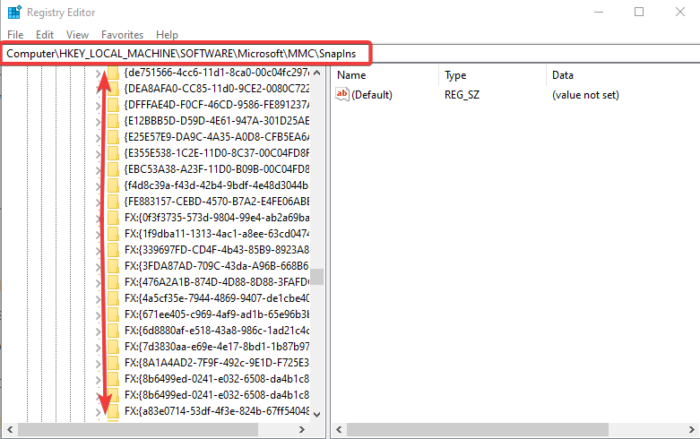700x439 pixels.
Task: Click the key tree scroll-up arrow
Action: (317, 73)
